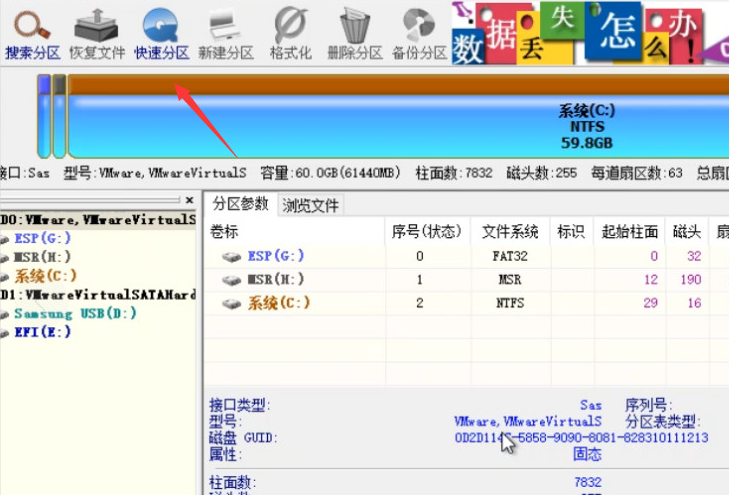Click the drive icon beside ESP(G:) in tree
Image resolution: width=729 pixels, height=496 pixels.
pyautogui.click(x=5, y=239)
